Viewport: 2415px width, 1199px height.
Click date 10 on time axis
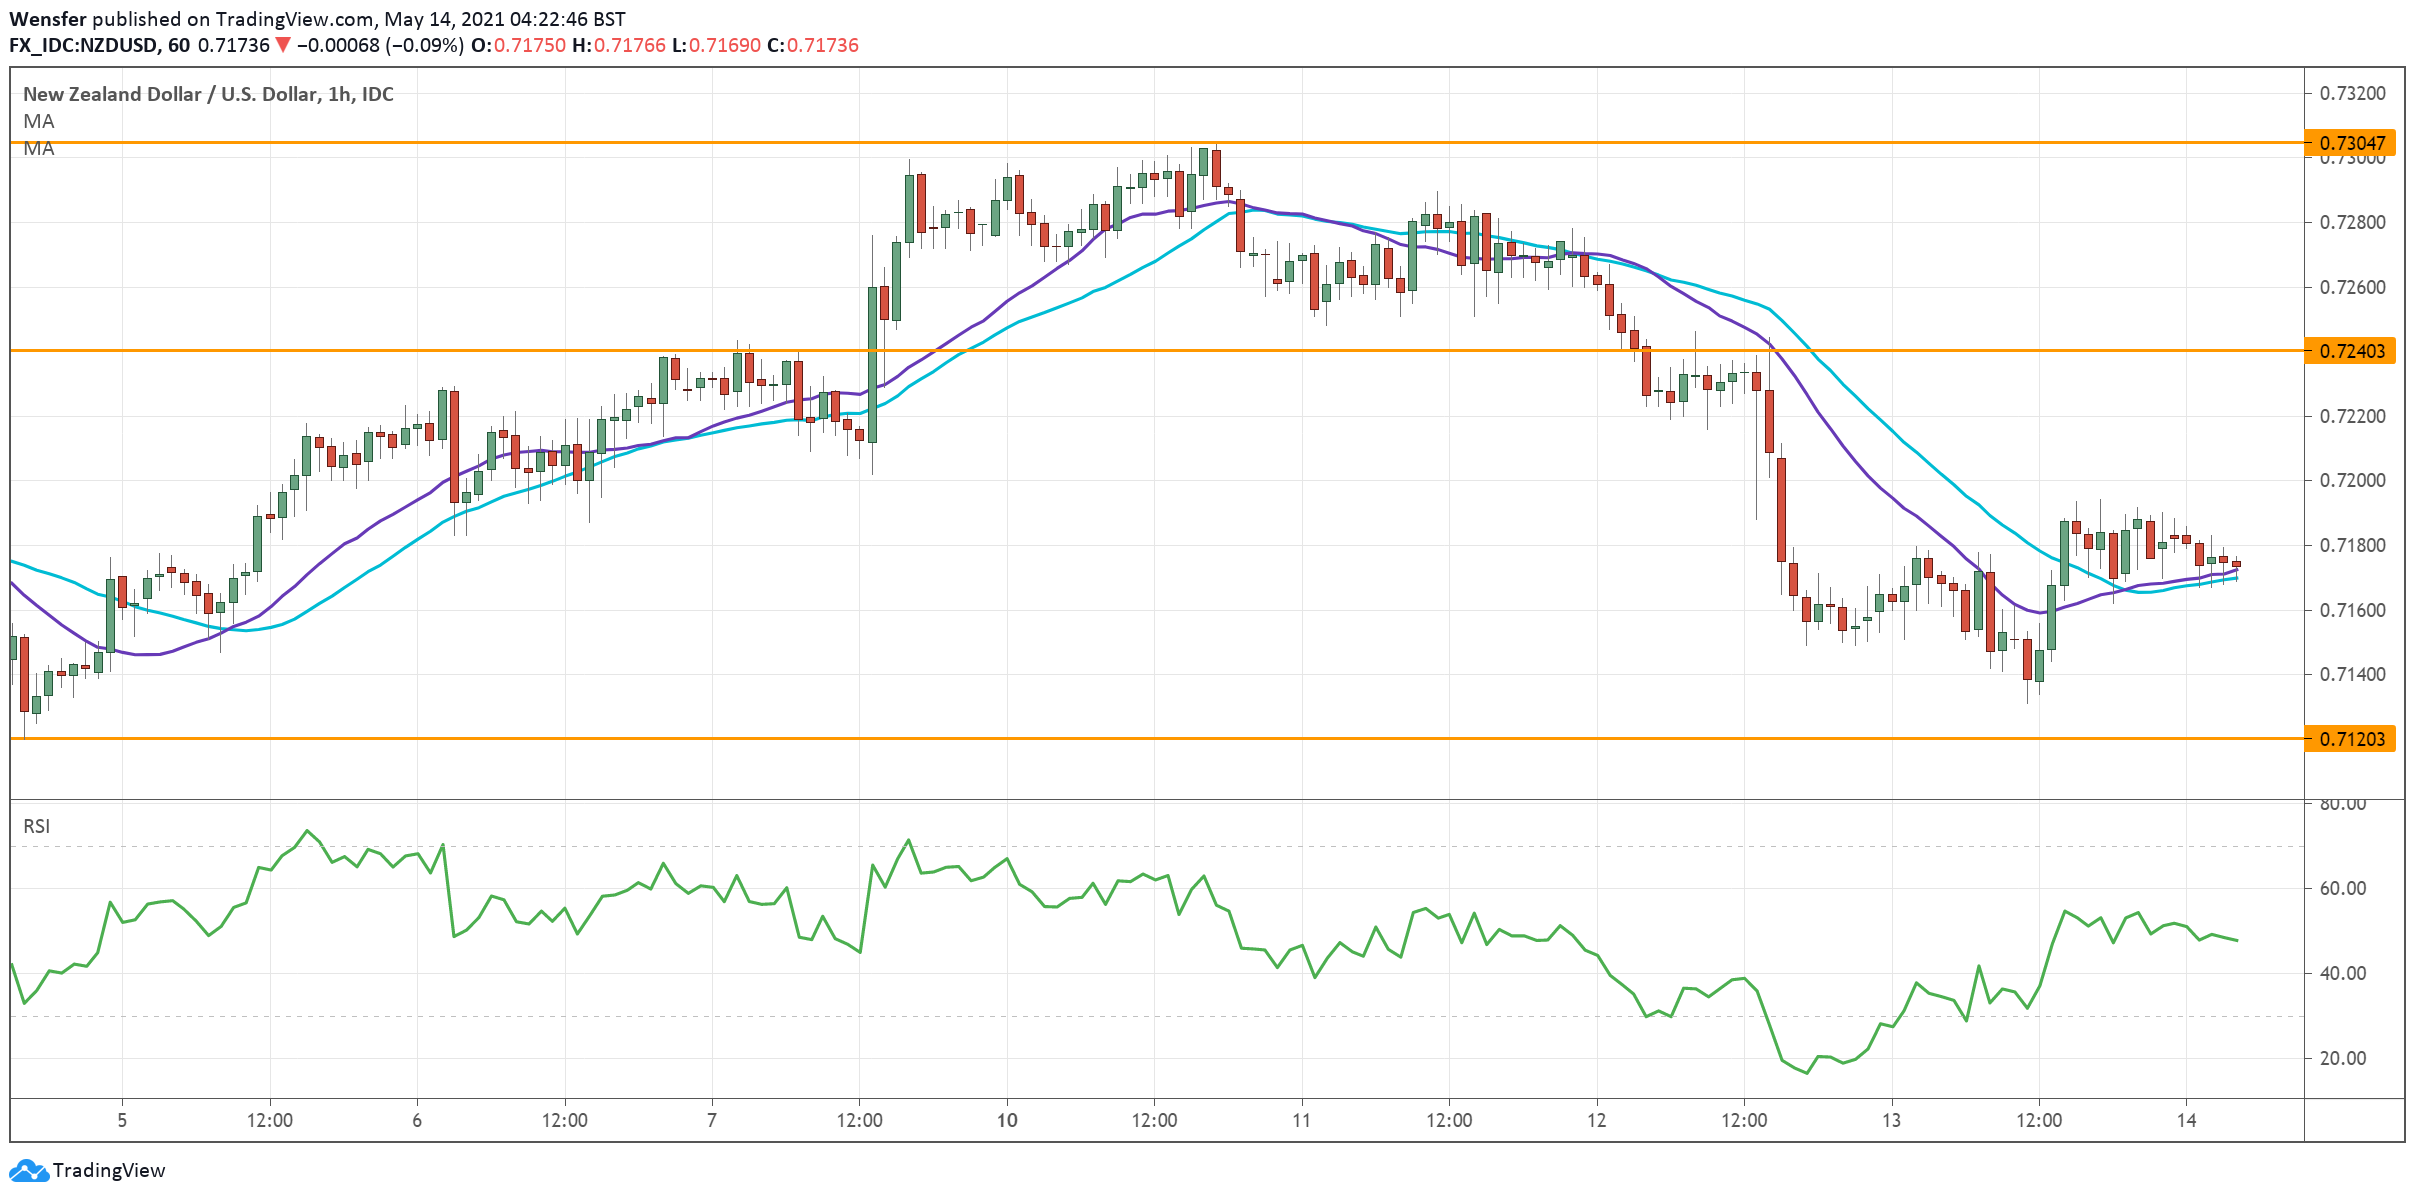(1007, 1120)
